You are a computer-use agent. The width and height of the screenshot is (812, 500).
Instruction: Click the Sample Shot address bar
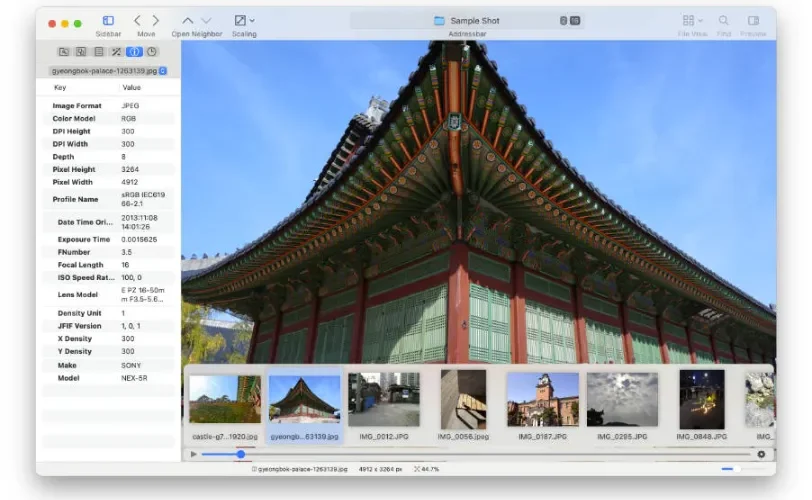click(467, 21)
